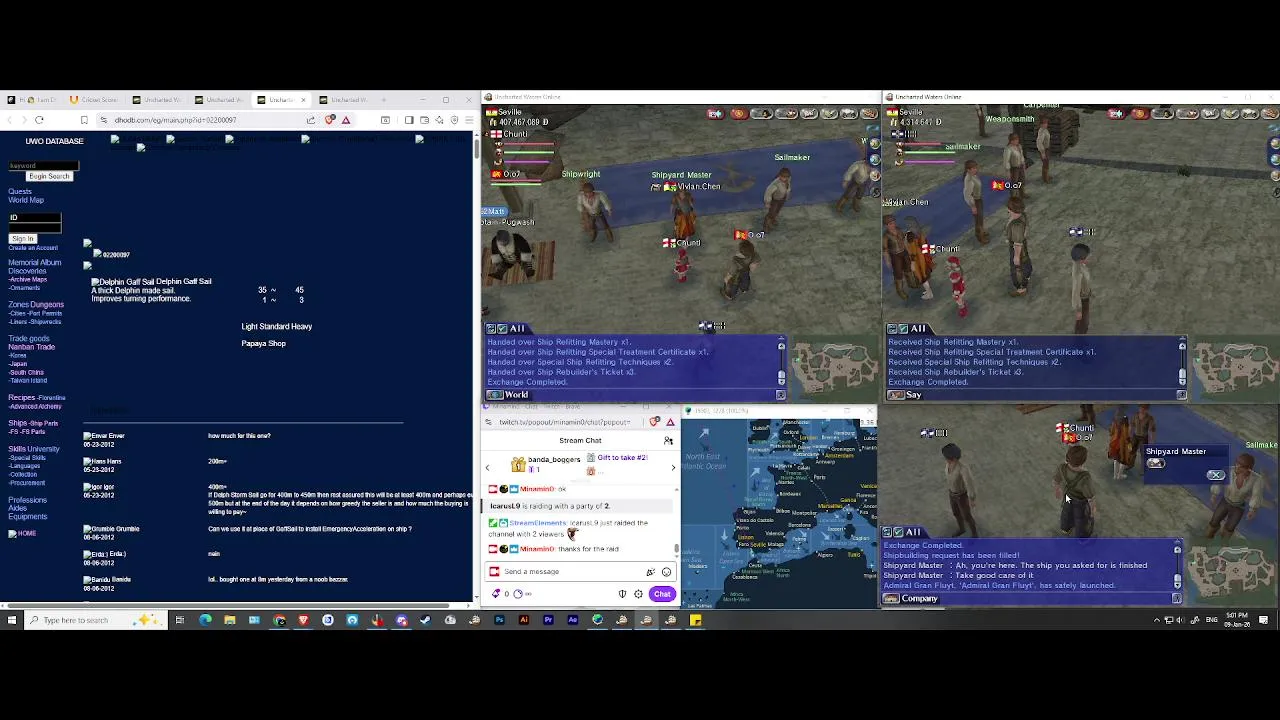Open Photoshop from the taskbar
1280x720 pixels.
[499, 620]
